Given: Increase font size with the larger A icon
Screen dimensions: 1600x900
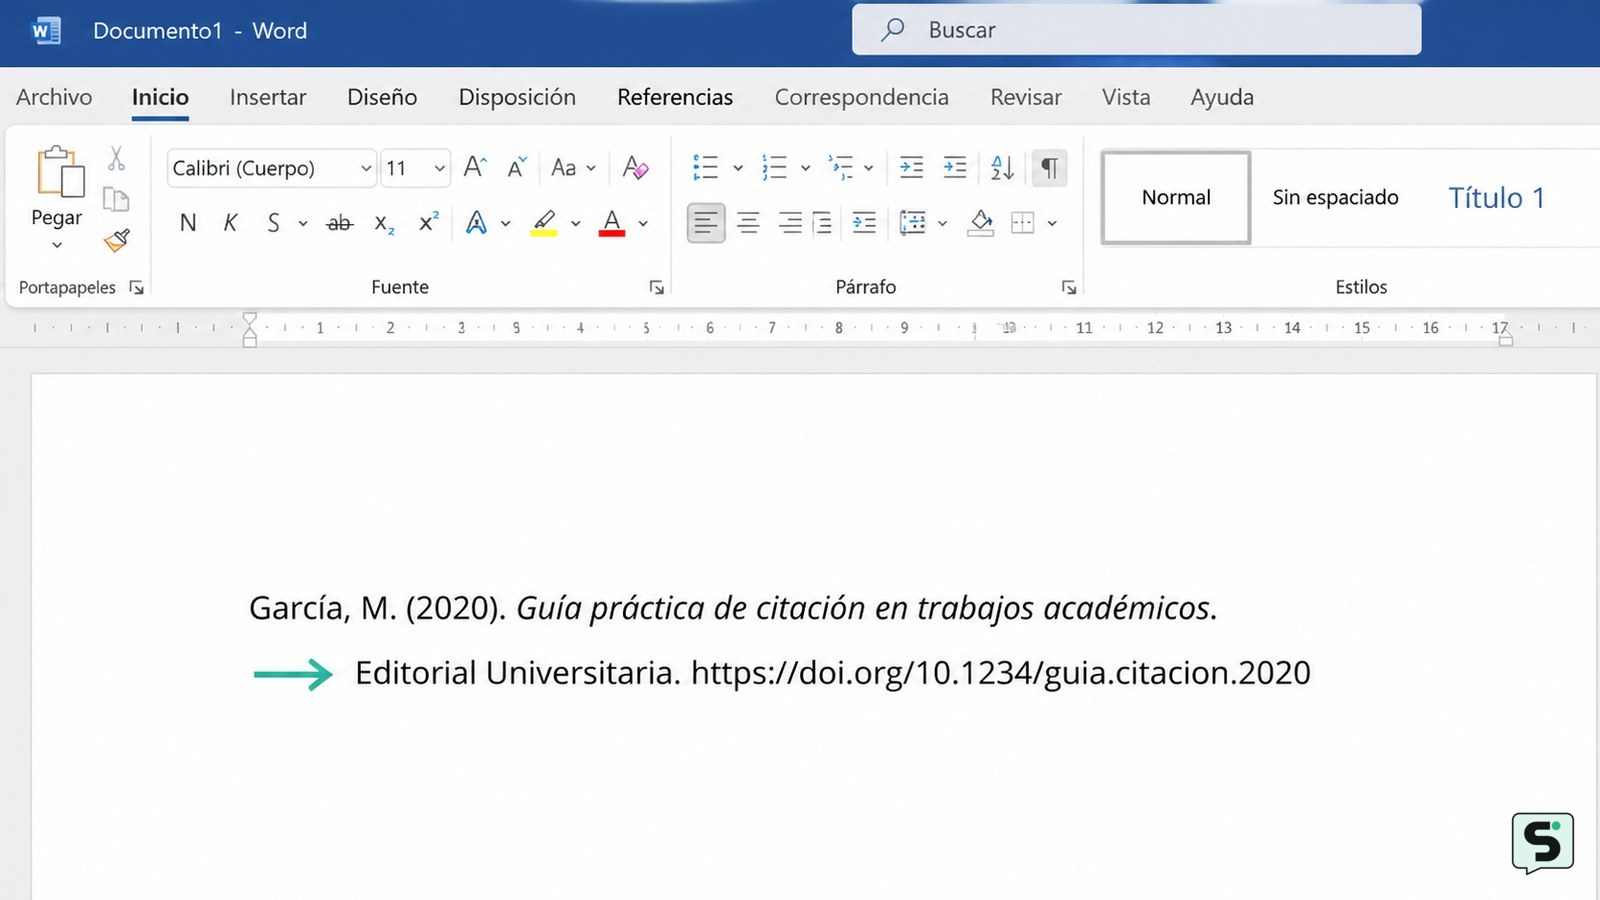Looking at the screenshot, I should click(x=475, y=167).
